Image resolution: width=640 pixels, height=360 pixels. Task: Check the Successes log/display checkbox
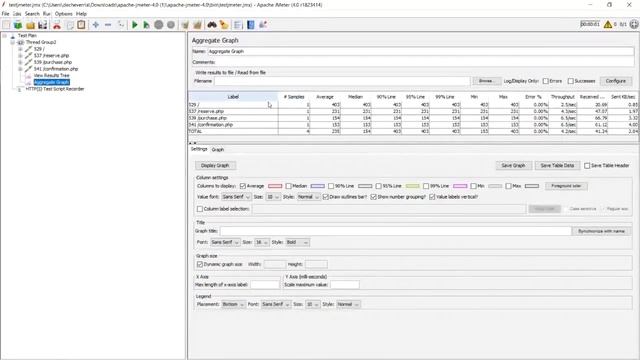coord(571,81)
